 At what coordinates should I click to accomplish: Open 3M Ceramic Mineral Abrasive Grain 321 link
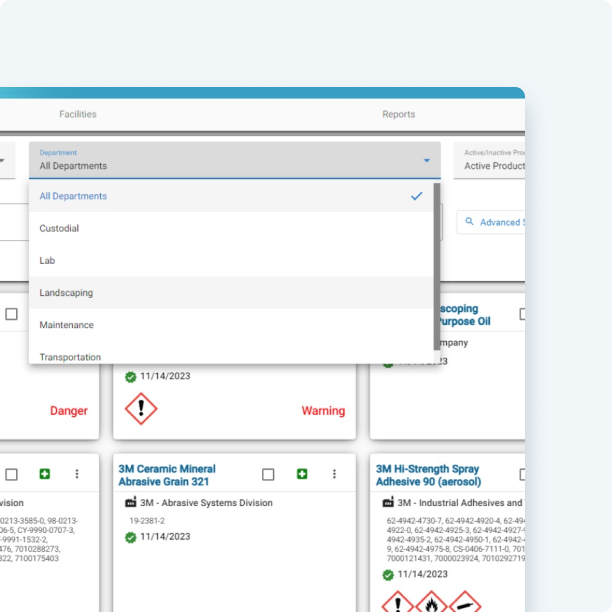click(167, 475)
